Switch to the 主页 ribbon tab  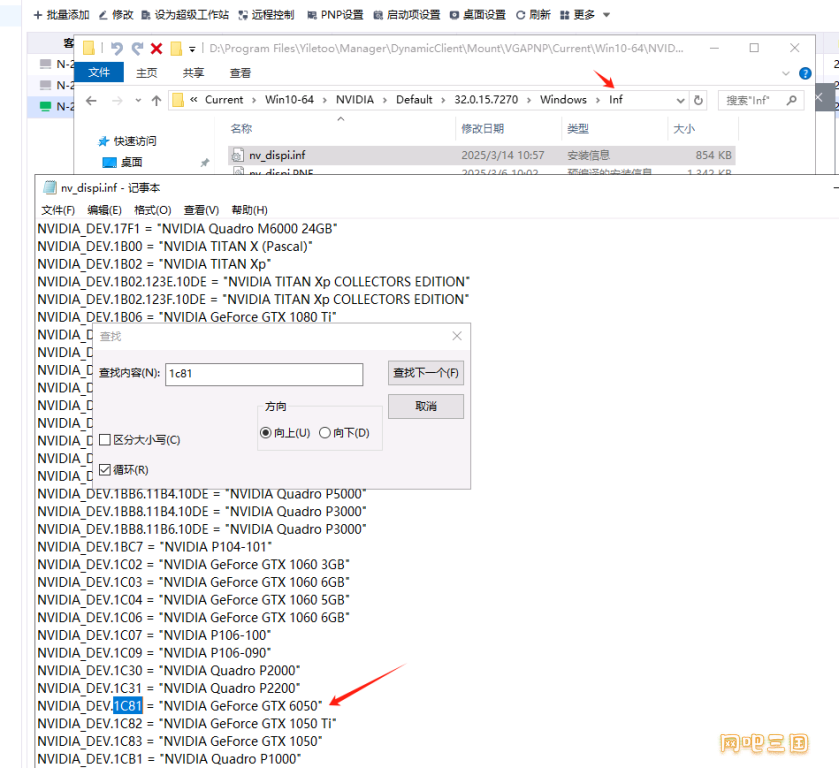pyautogui.click(x=147, y=73)
